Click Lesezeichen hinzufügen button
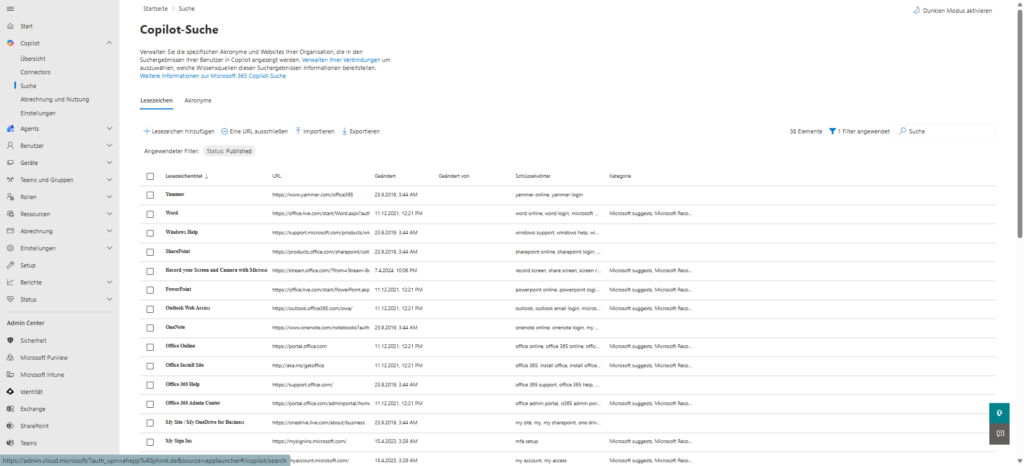The width and height of the screenshot is (1024, 466). click(179, 131)
